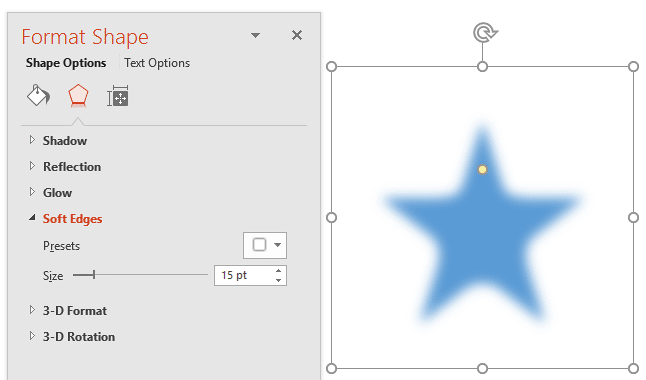This screenshot has height=380, width=646.
Task: Click the top-left selection handle
Action: (331, 66)
